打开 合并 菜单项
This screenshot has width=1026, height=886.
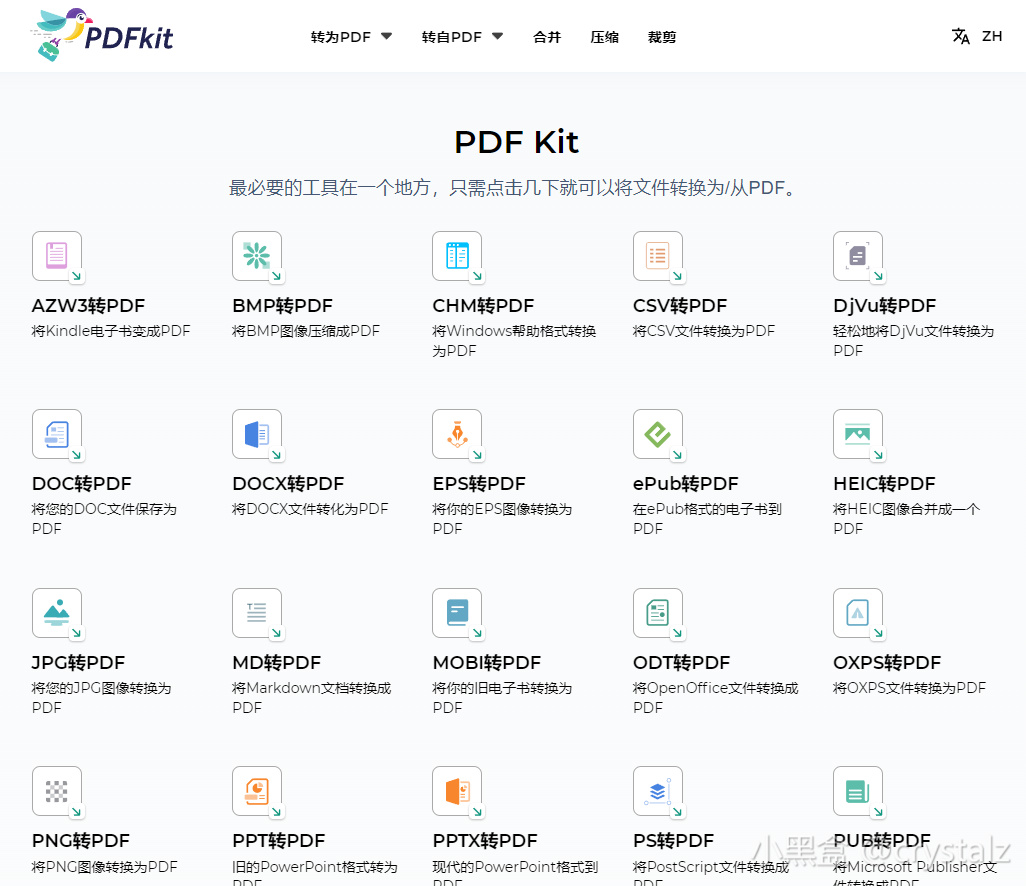(547, 36)
